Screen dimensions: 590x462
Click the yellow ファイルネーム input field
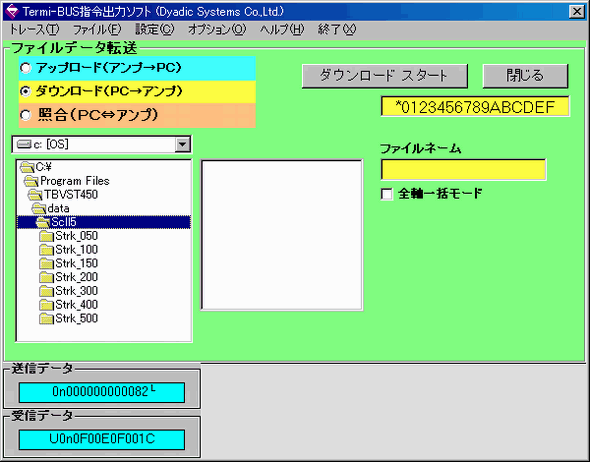point(463,170)
